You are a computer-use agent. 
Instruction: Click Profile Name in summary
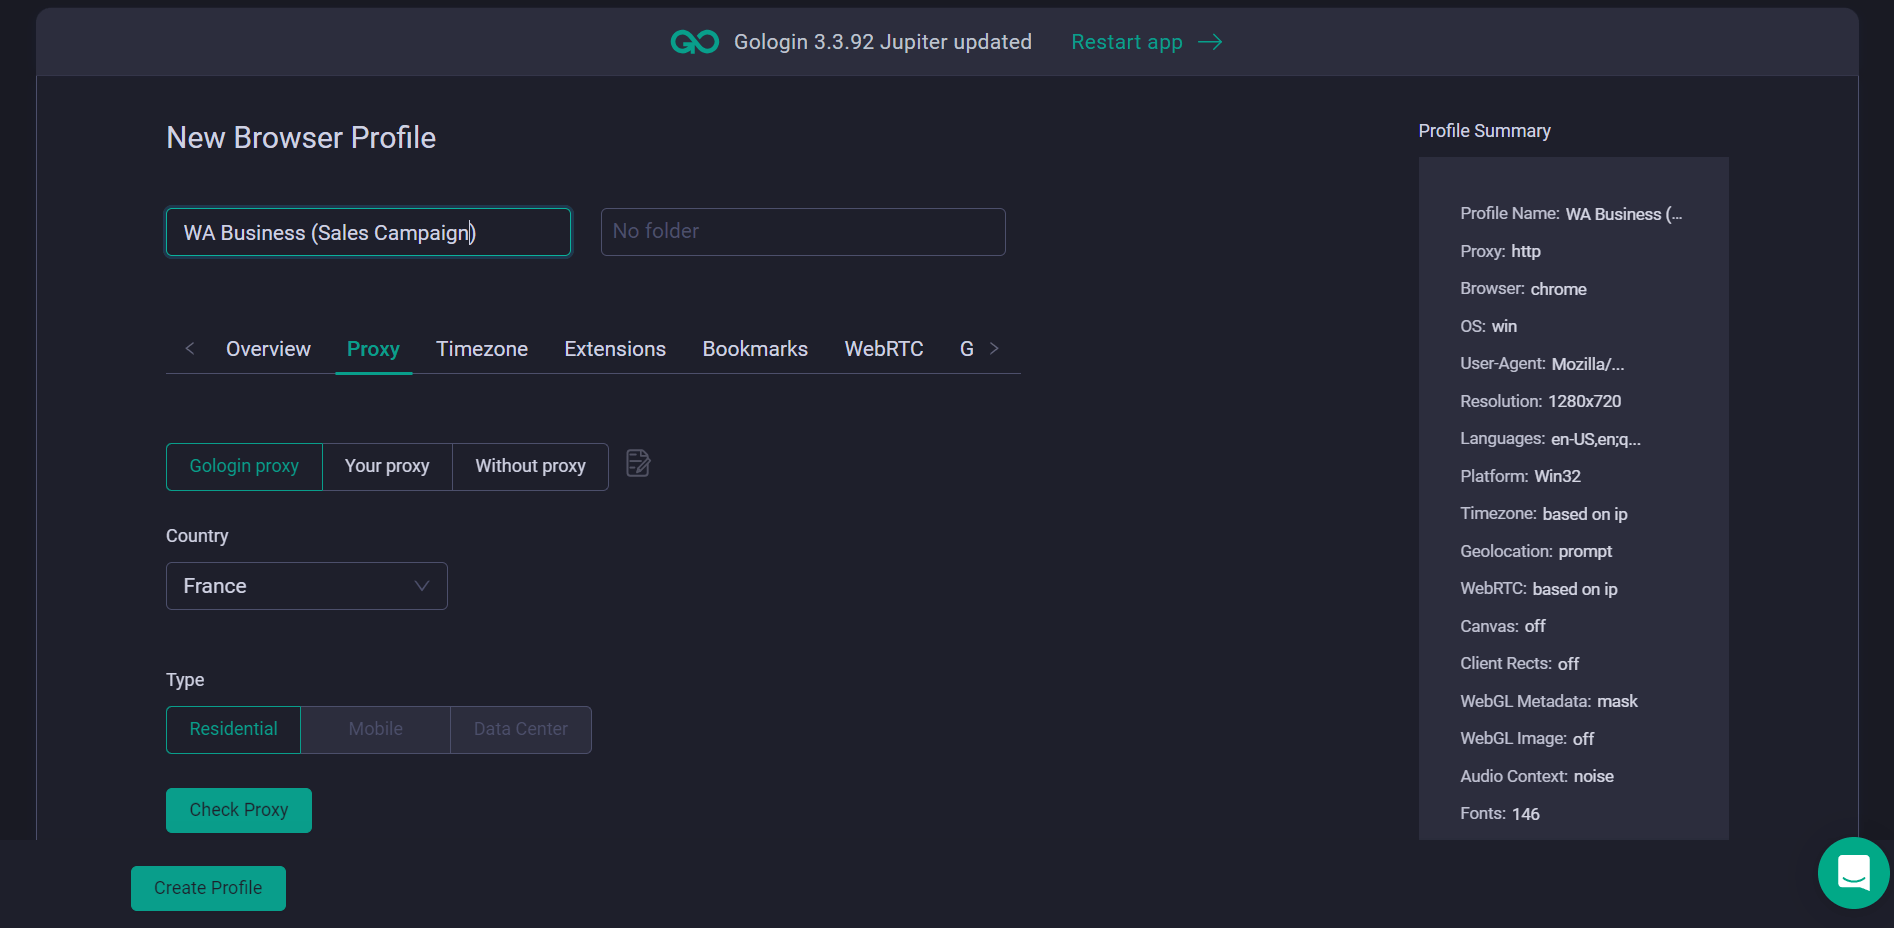(1571, 214)
